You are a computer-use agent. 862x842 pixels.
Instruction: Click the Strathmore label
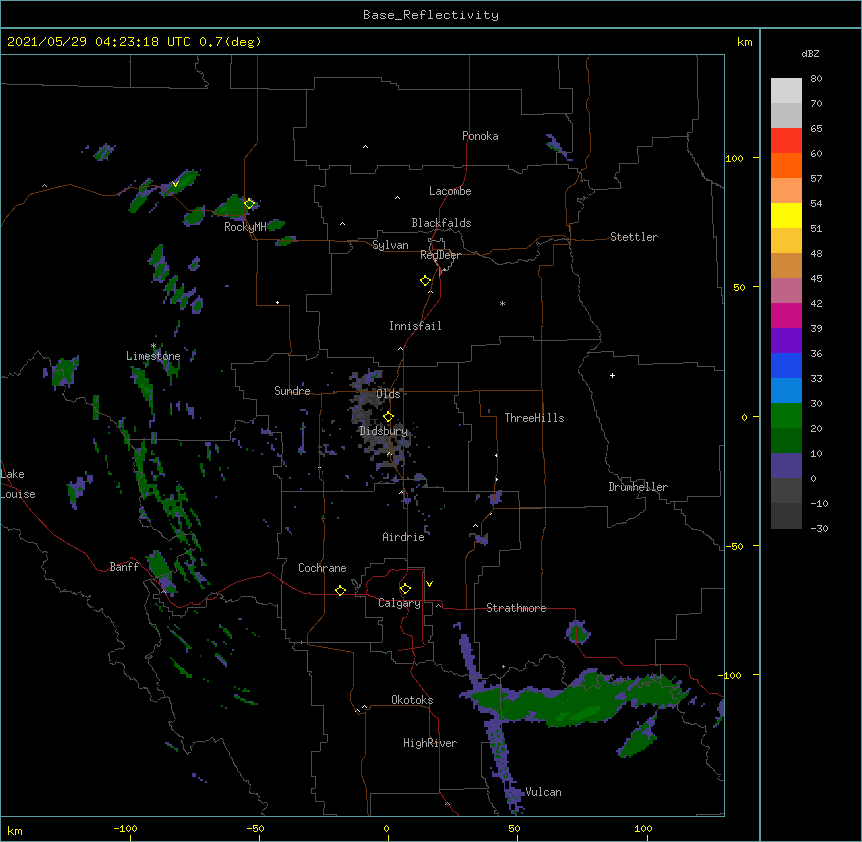[x=516, y=608]
